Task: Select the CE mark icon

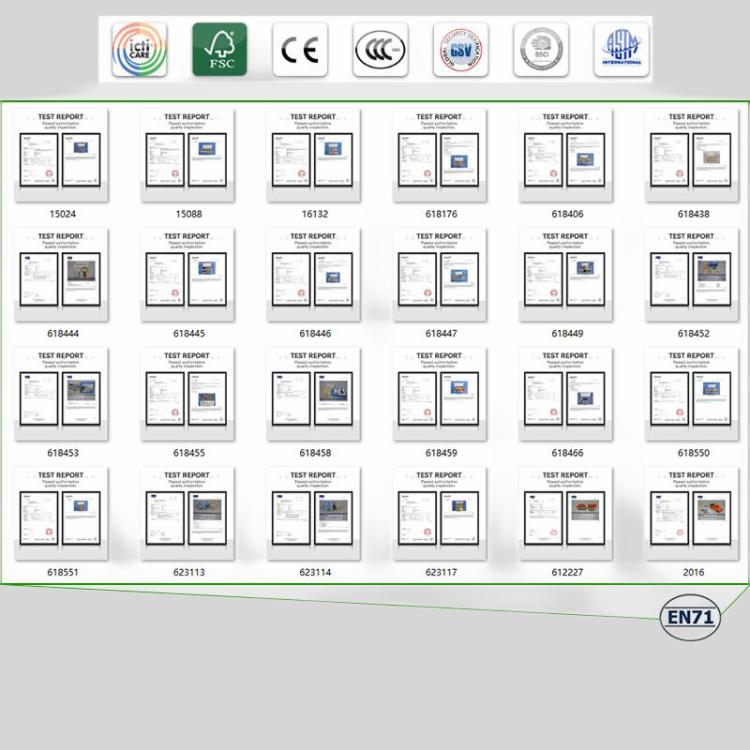Action: (300, 50)
